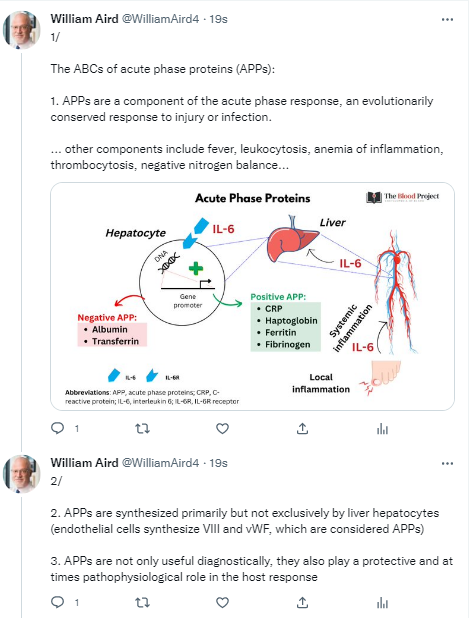Like the second tweet
The image size is (470, 618).
click(222, 602)
